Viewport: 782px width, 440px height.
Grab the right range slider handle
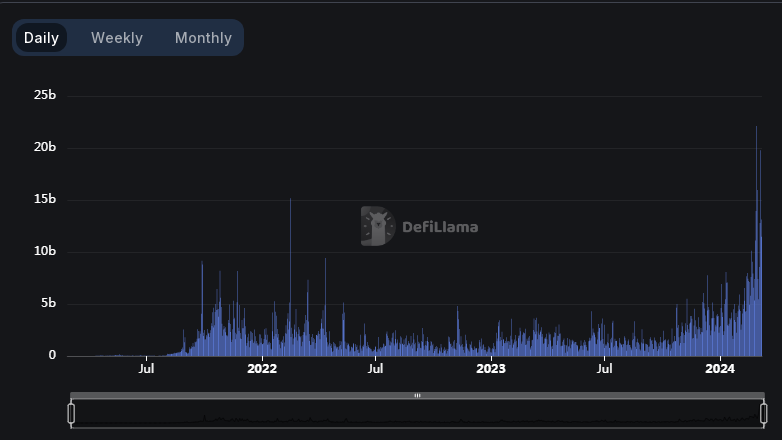764,414
